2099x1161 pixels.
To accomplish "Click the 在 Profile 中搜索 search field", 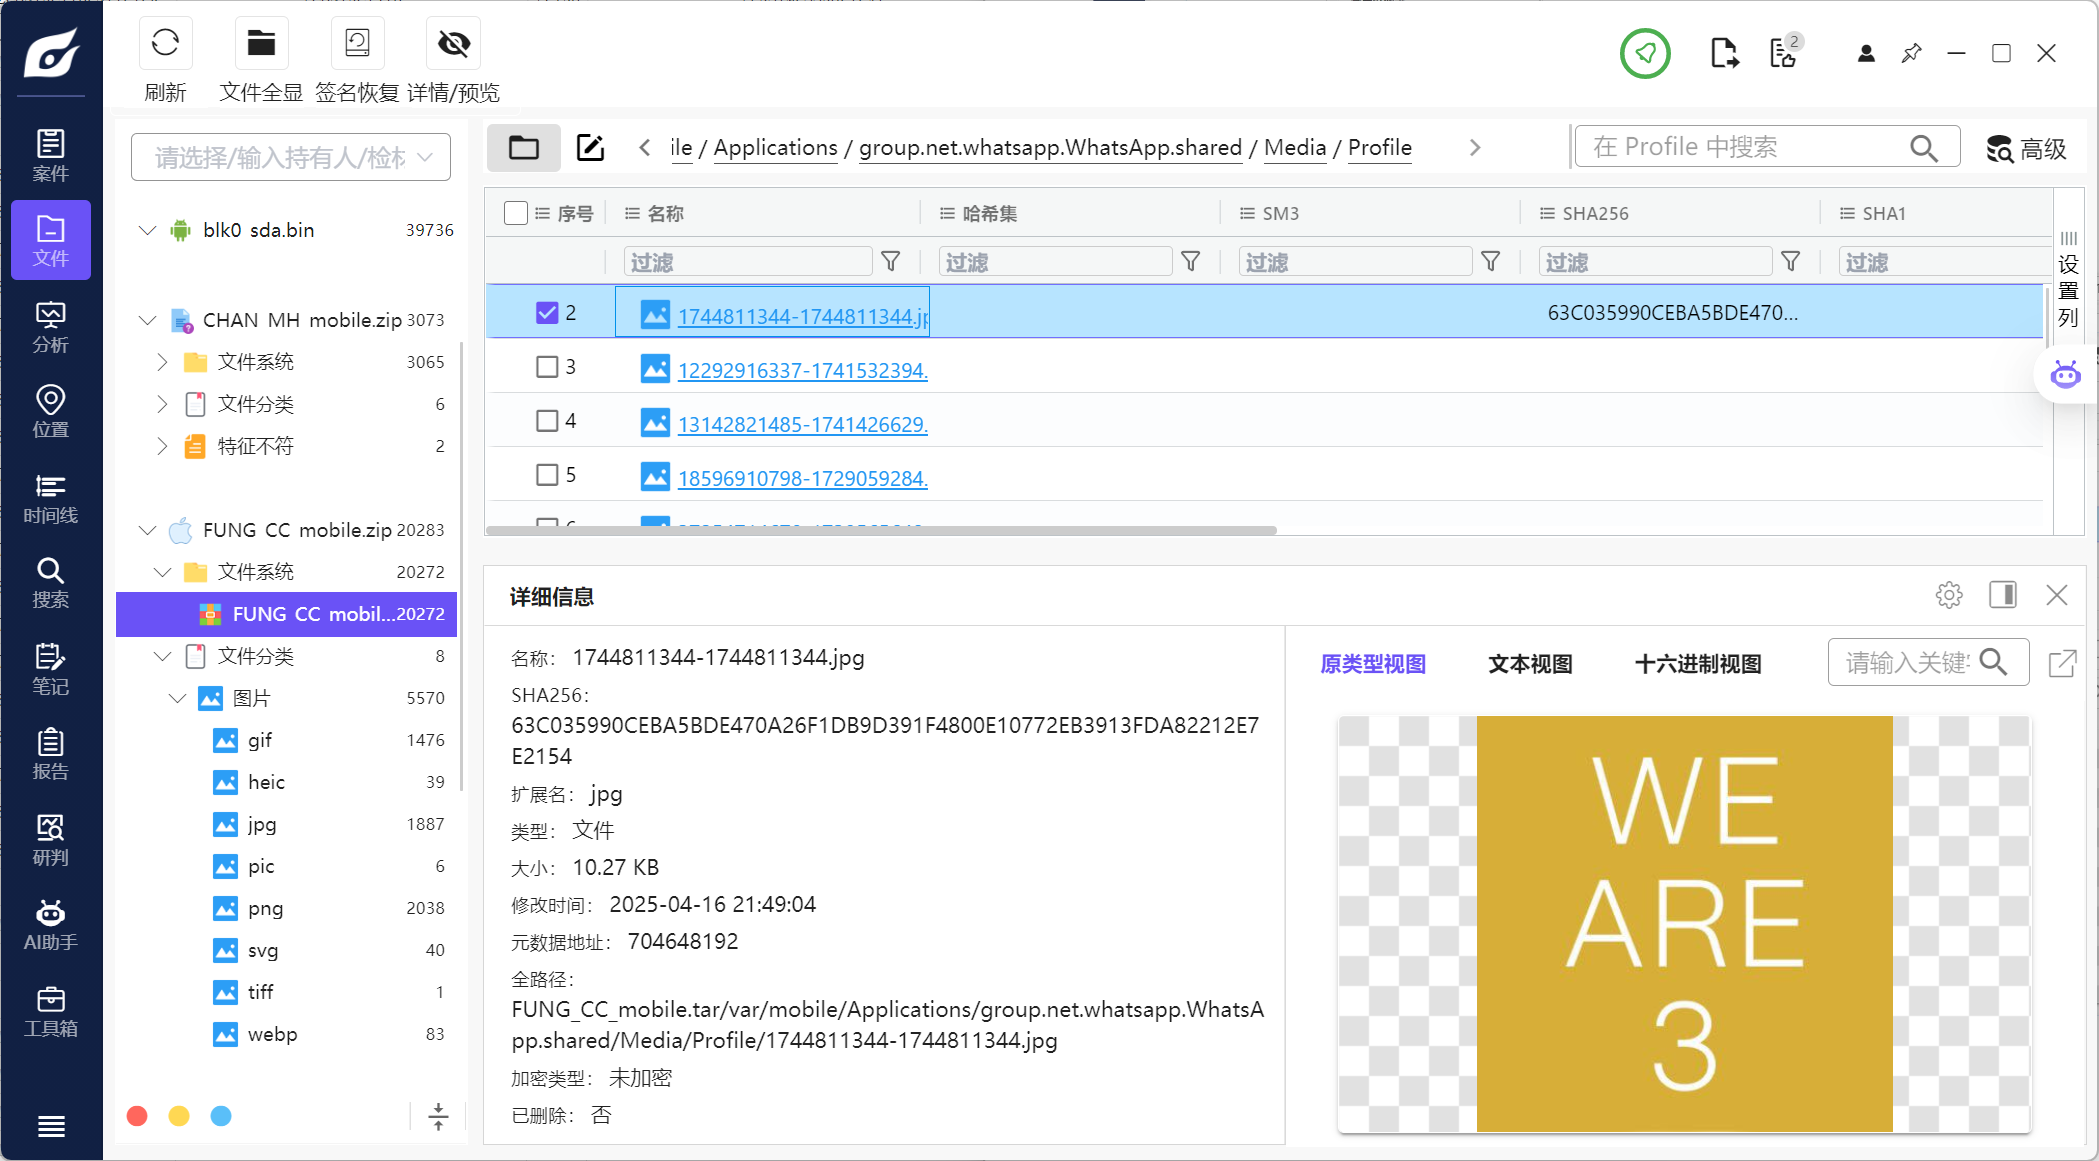I will click(x=1745, y=147).
